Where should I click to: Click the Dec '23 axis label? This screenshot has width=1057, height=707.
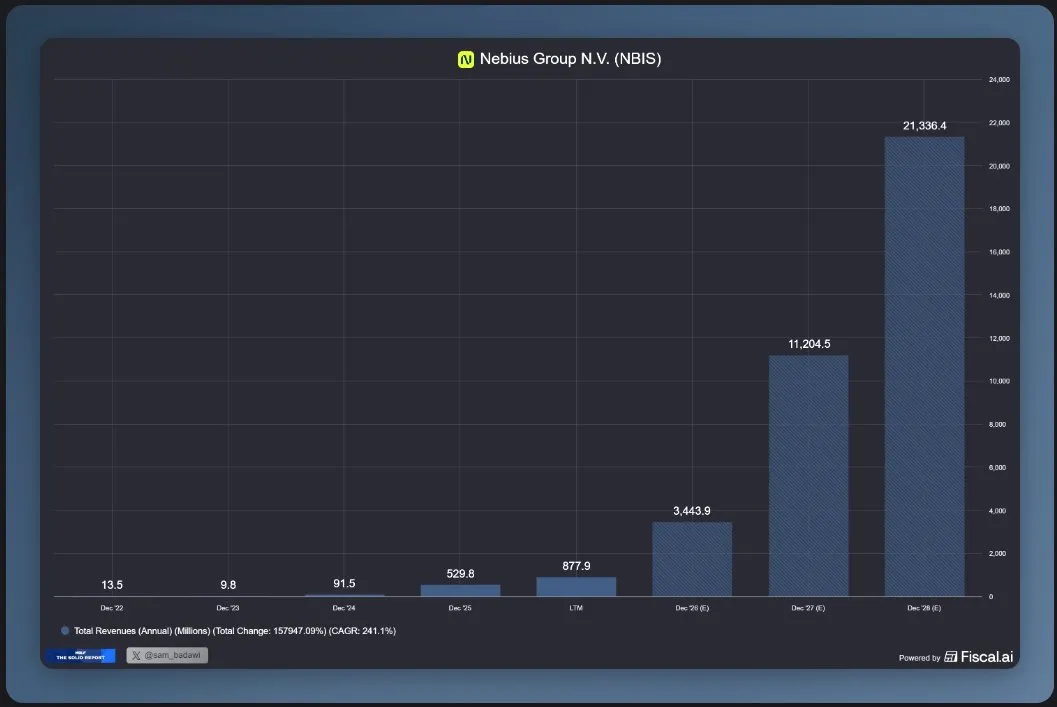pos(228,608)
